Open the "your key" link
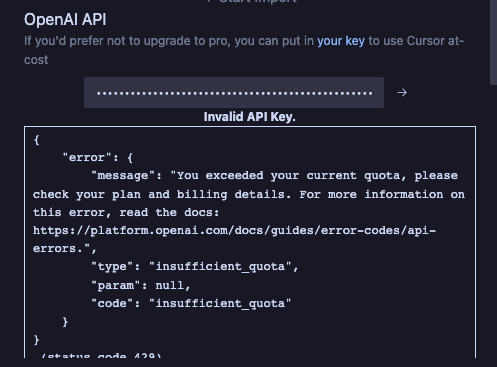 coord(341,41)
